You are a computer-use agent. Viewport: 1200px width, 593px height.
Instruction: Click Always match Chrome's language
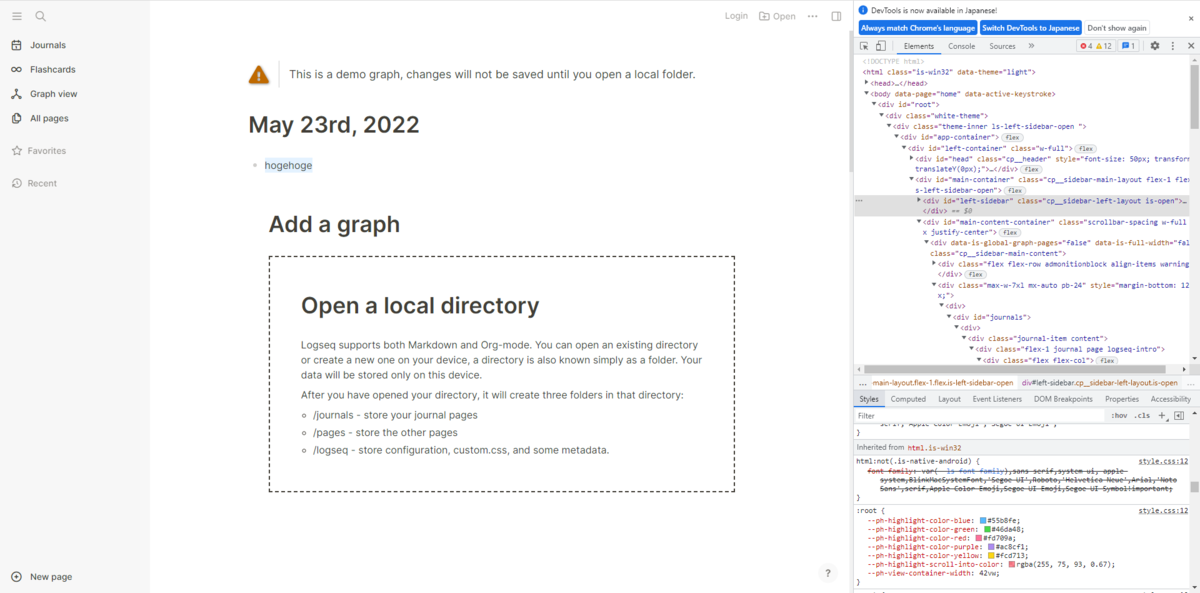coord(917,28)
